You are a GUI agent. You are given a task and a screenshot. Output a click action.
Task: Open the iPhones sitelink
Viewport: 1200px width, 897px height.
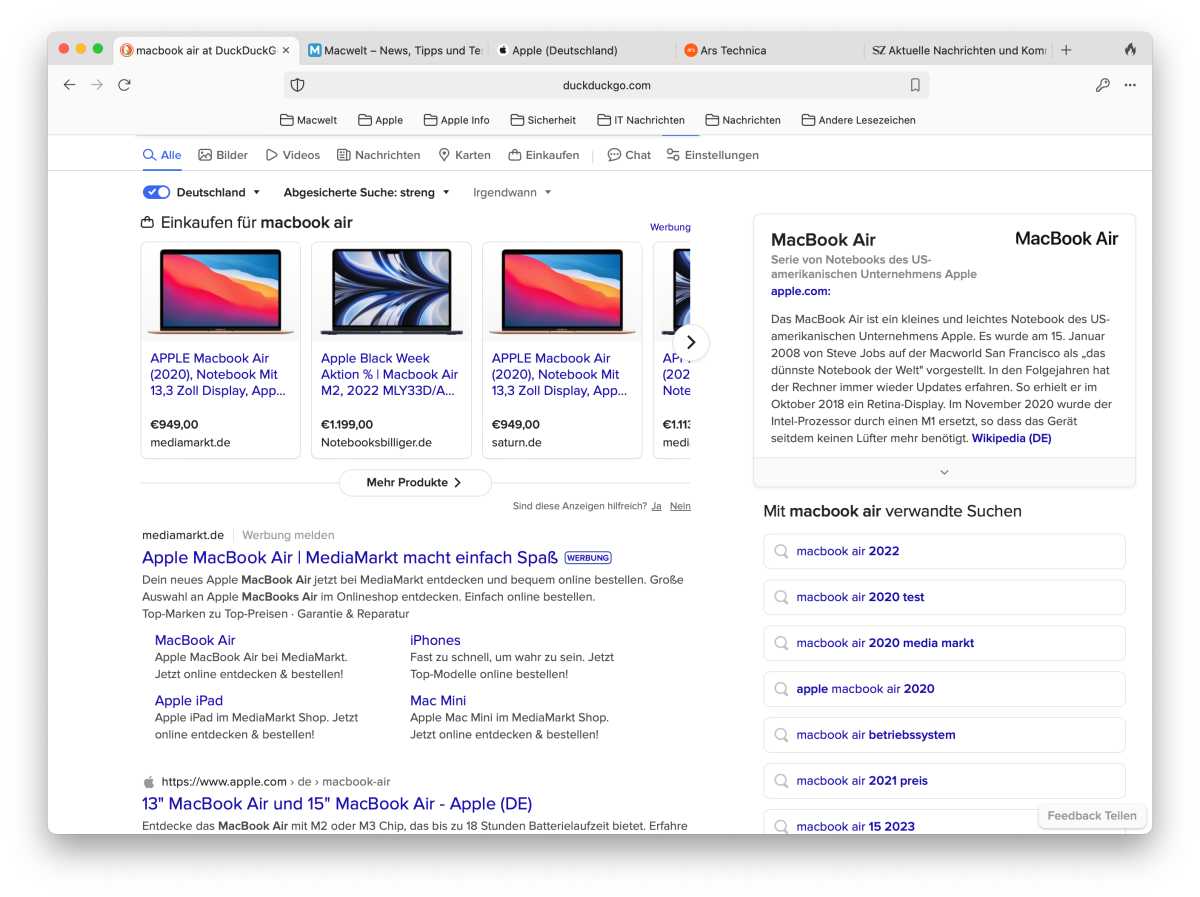click(x=435, y=640)
